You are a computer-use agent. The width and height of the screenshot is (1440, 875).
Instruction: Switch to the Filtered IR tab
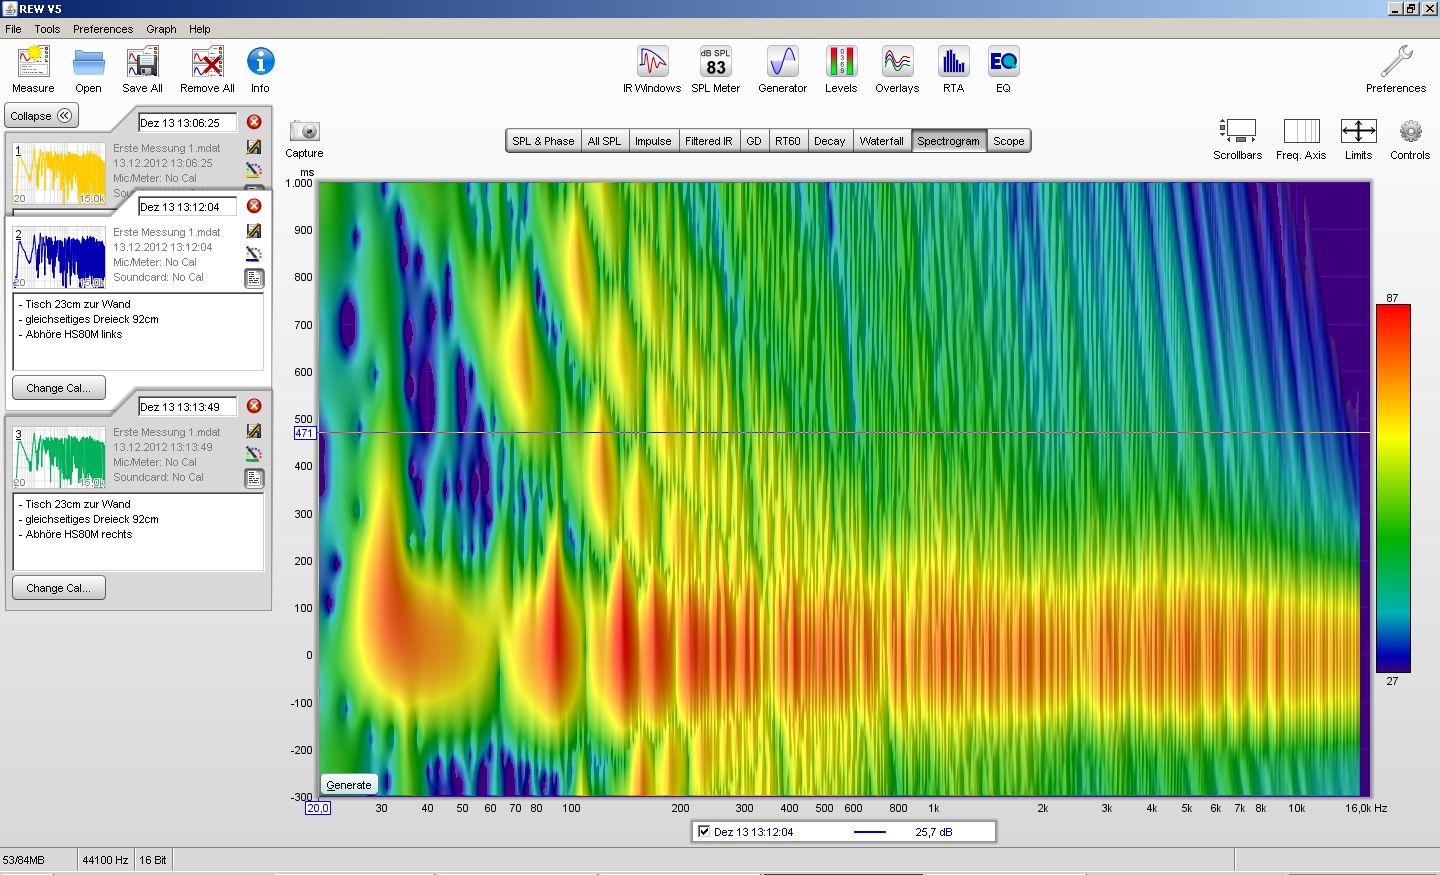[x=709, y=141]
